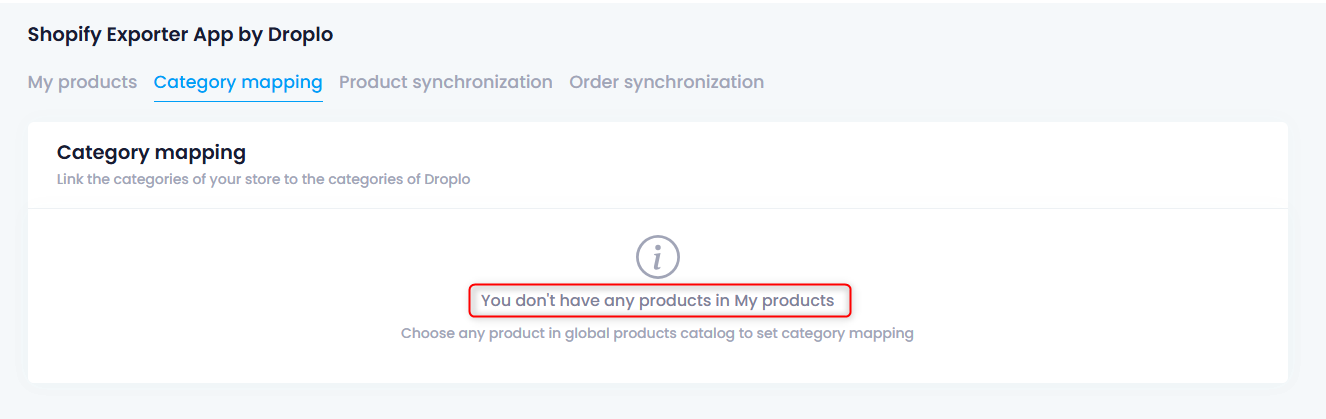Click the Category mapping card heading
The width and height of the screenshot is (1326, 419).
tap(151, 153)
